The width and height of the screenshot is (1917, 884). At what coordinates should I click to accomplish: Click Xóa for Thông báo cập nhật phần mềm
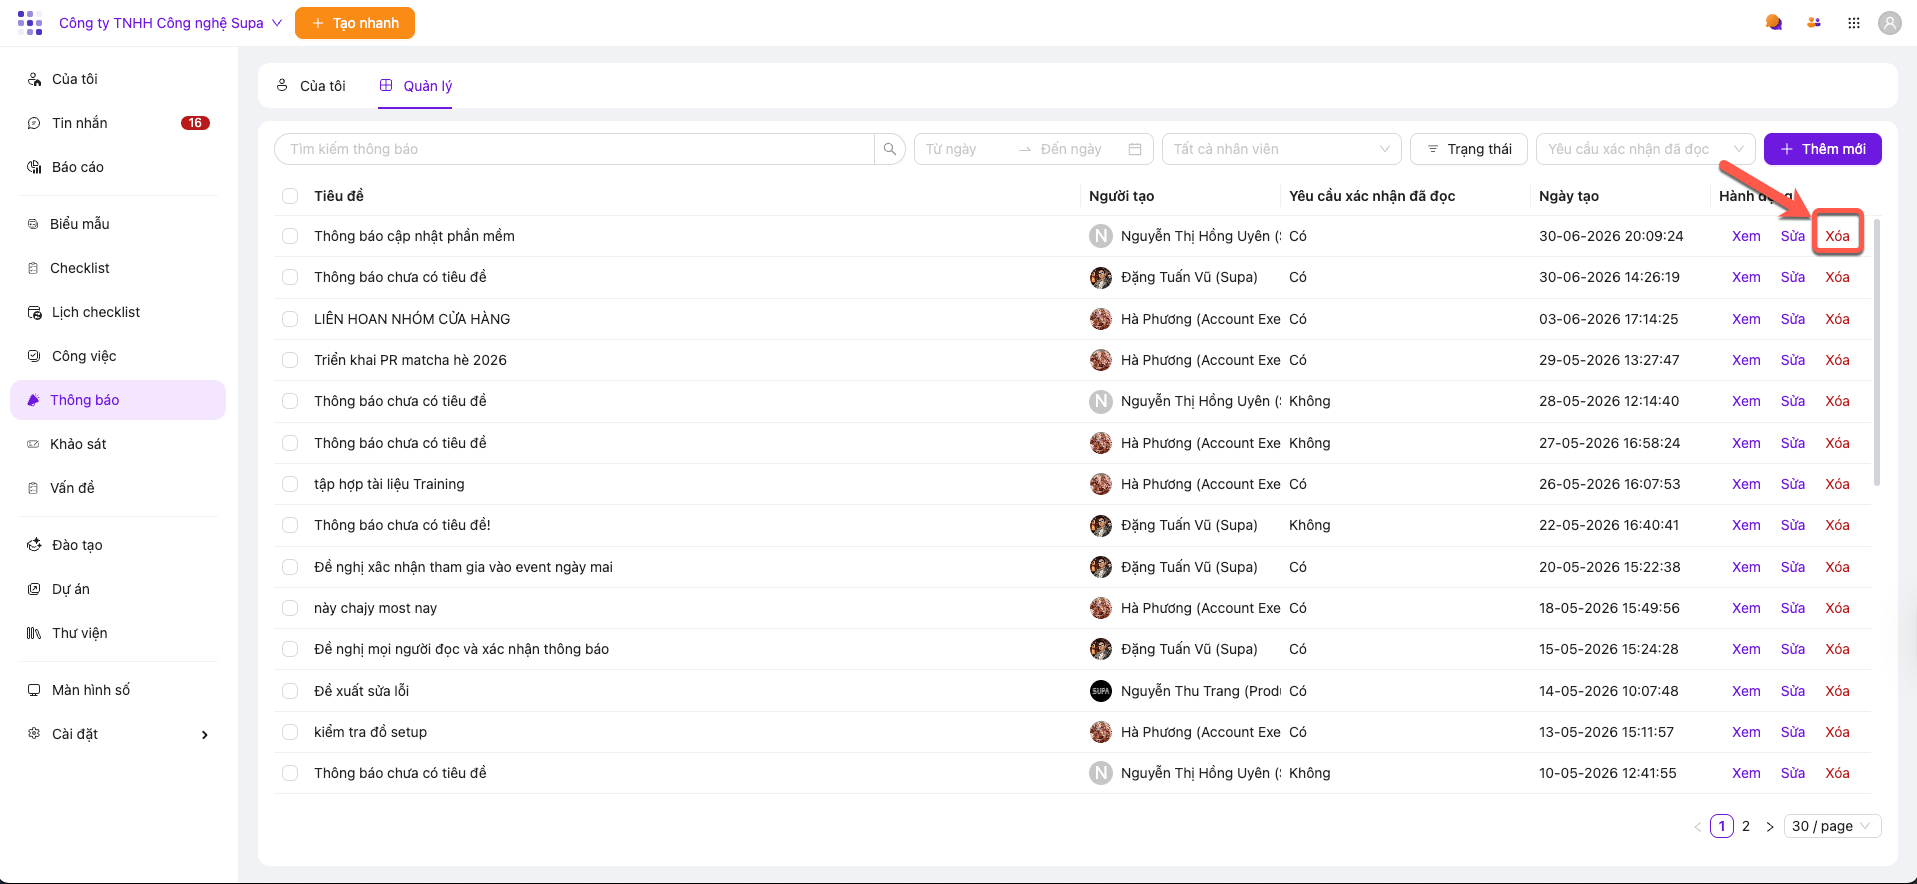pyautogui.click(x=1838, y=236)
